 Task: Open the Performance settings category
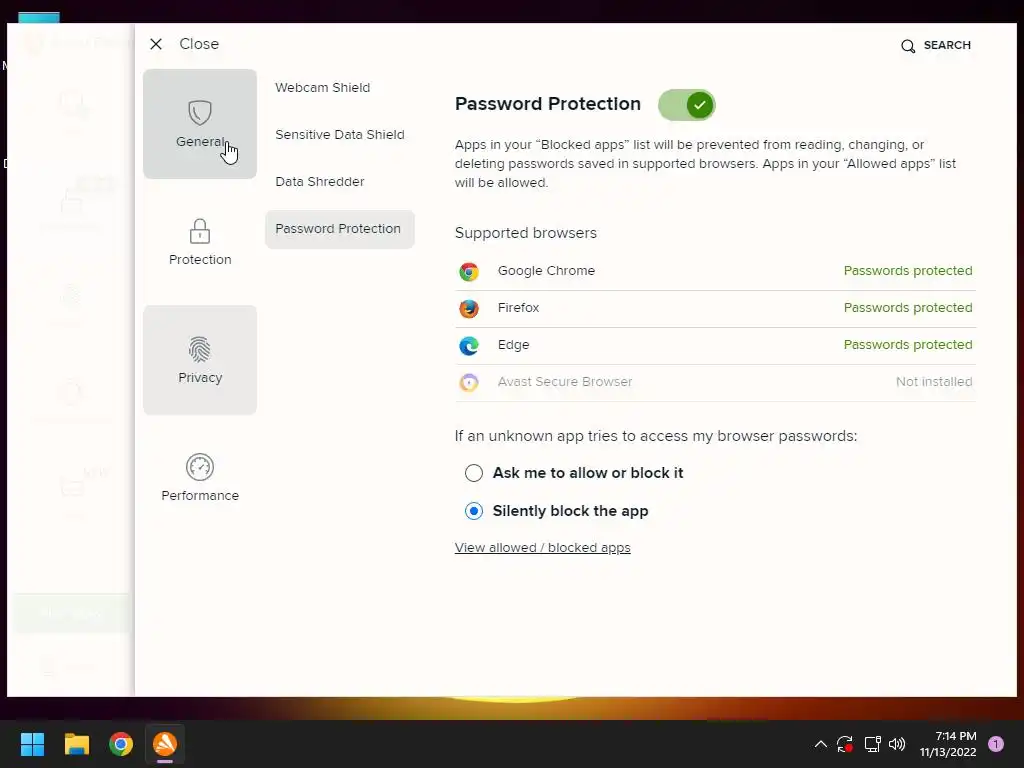[200, 477]
